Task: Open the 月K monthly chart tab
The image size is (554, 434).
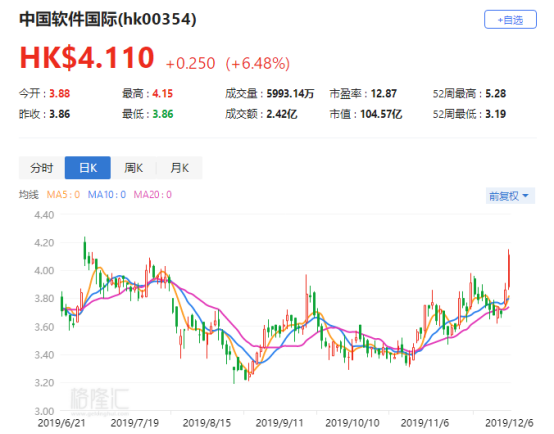Action: click(x=179, y=168)
